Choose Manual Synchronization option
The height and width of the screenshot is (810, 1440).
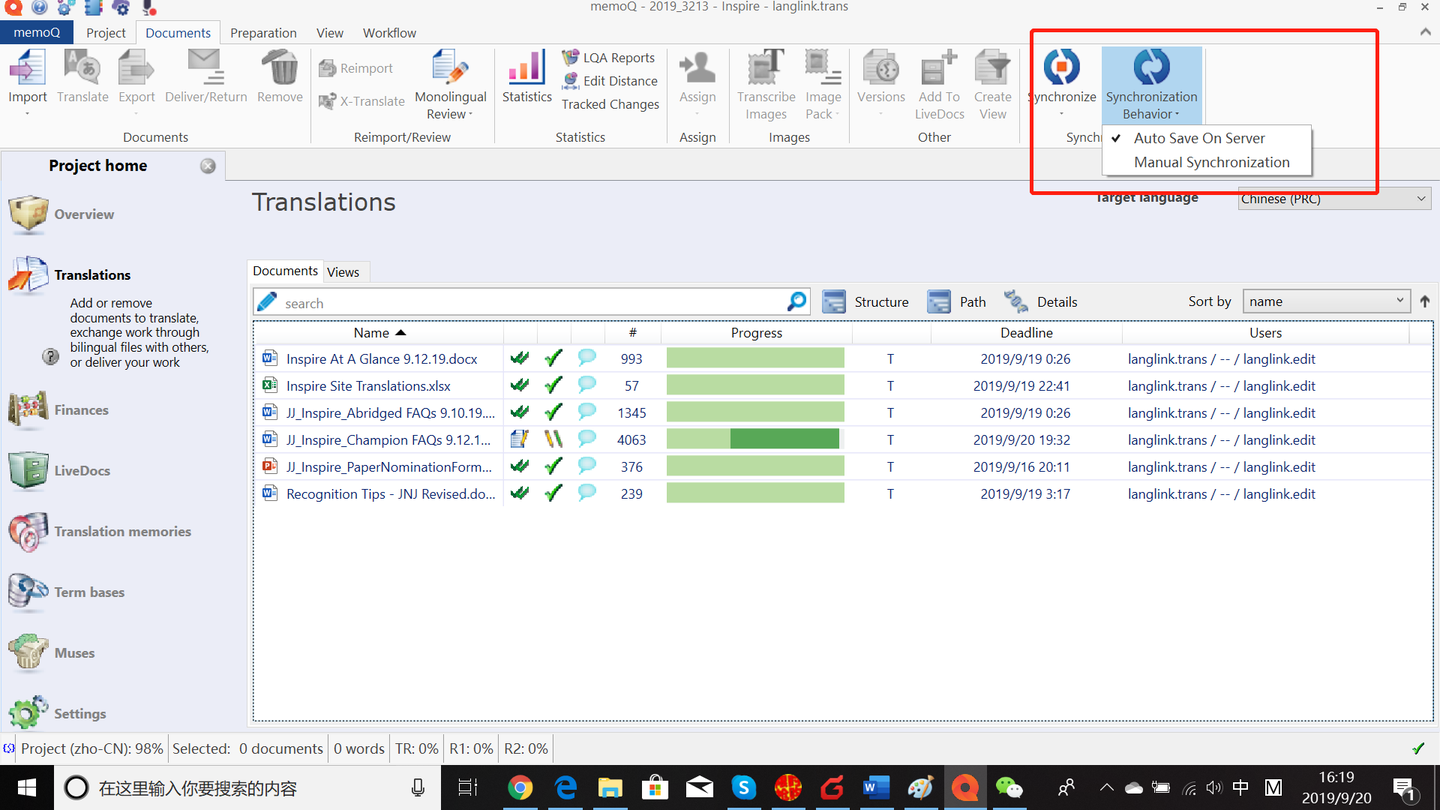(1211, 162)
